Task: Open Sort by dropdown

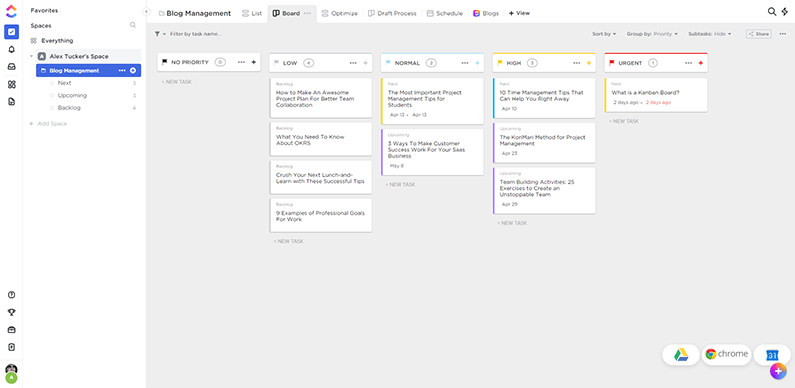Action: point(604,34)
